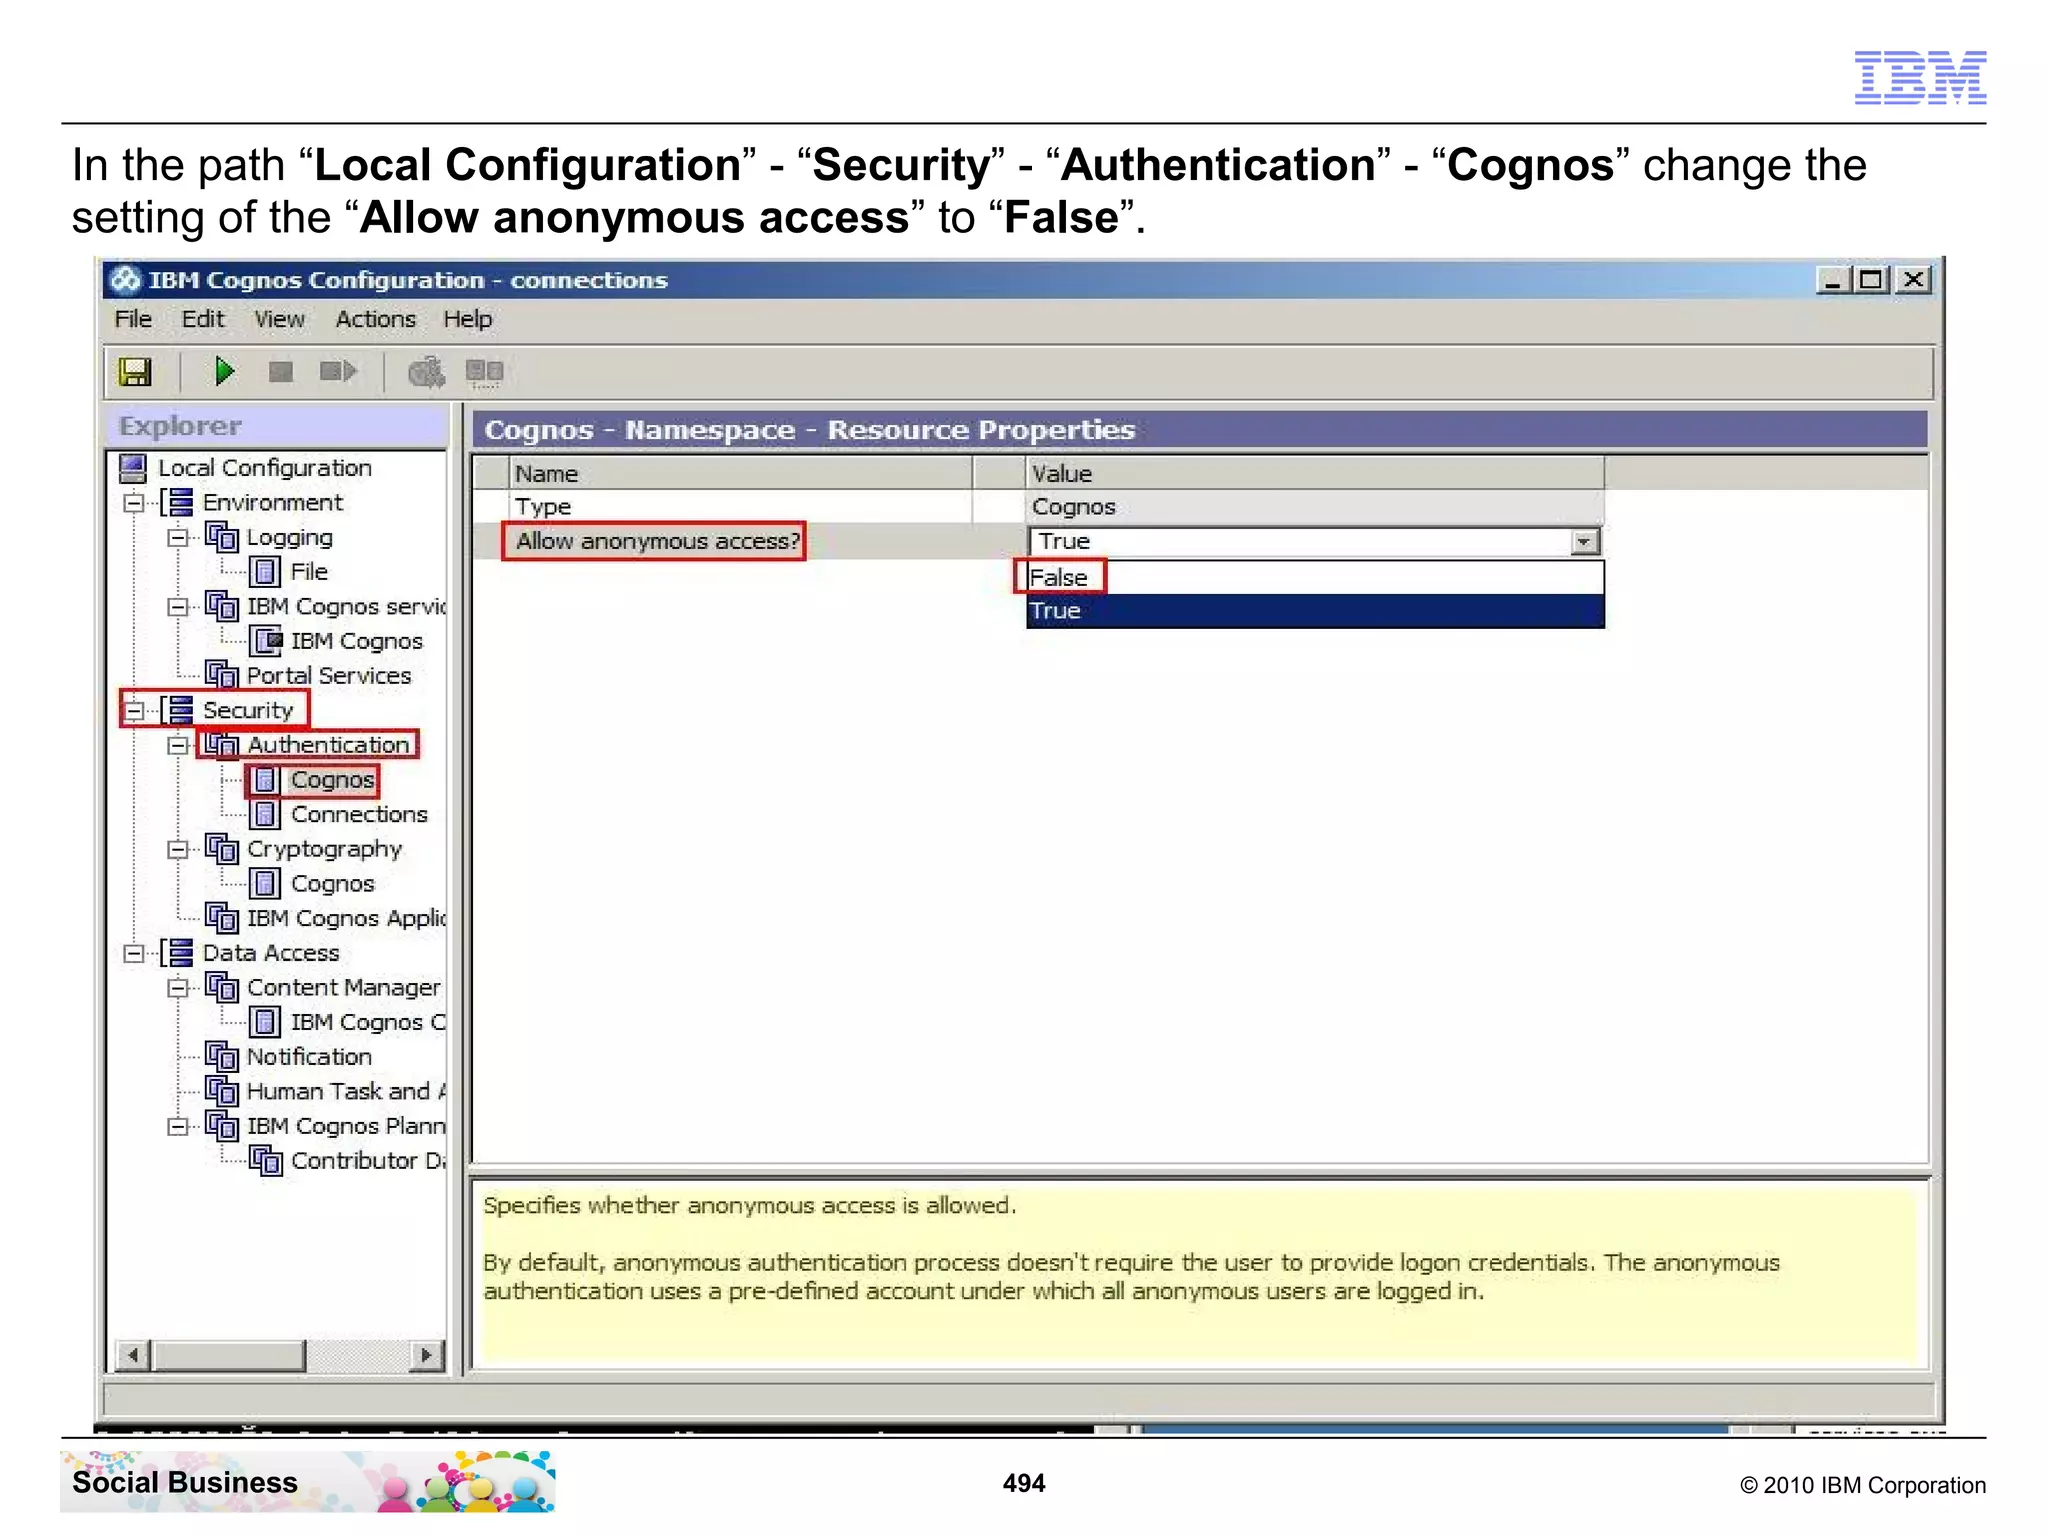This screenshot has height=1536, width=2048.
Task: Collapse the Content Manager tree node
Action: [x=178, y=988]
